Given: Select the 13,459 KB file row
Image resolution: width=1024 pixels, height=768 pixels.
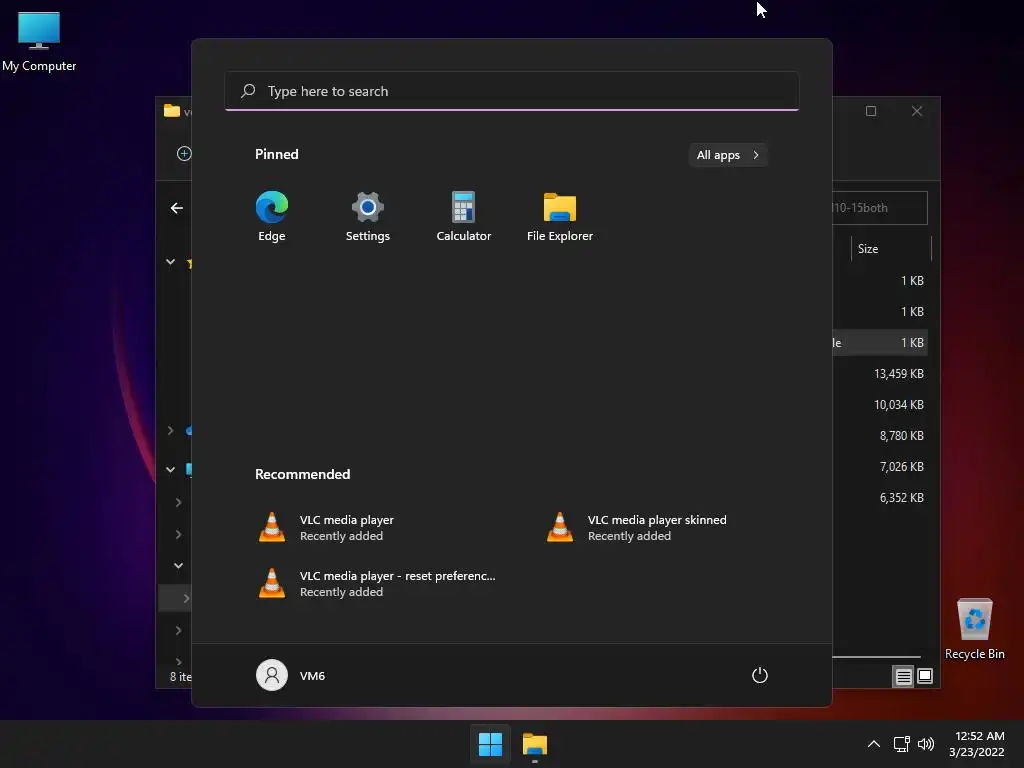Looking at the screenshot, I should [880, 374].
